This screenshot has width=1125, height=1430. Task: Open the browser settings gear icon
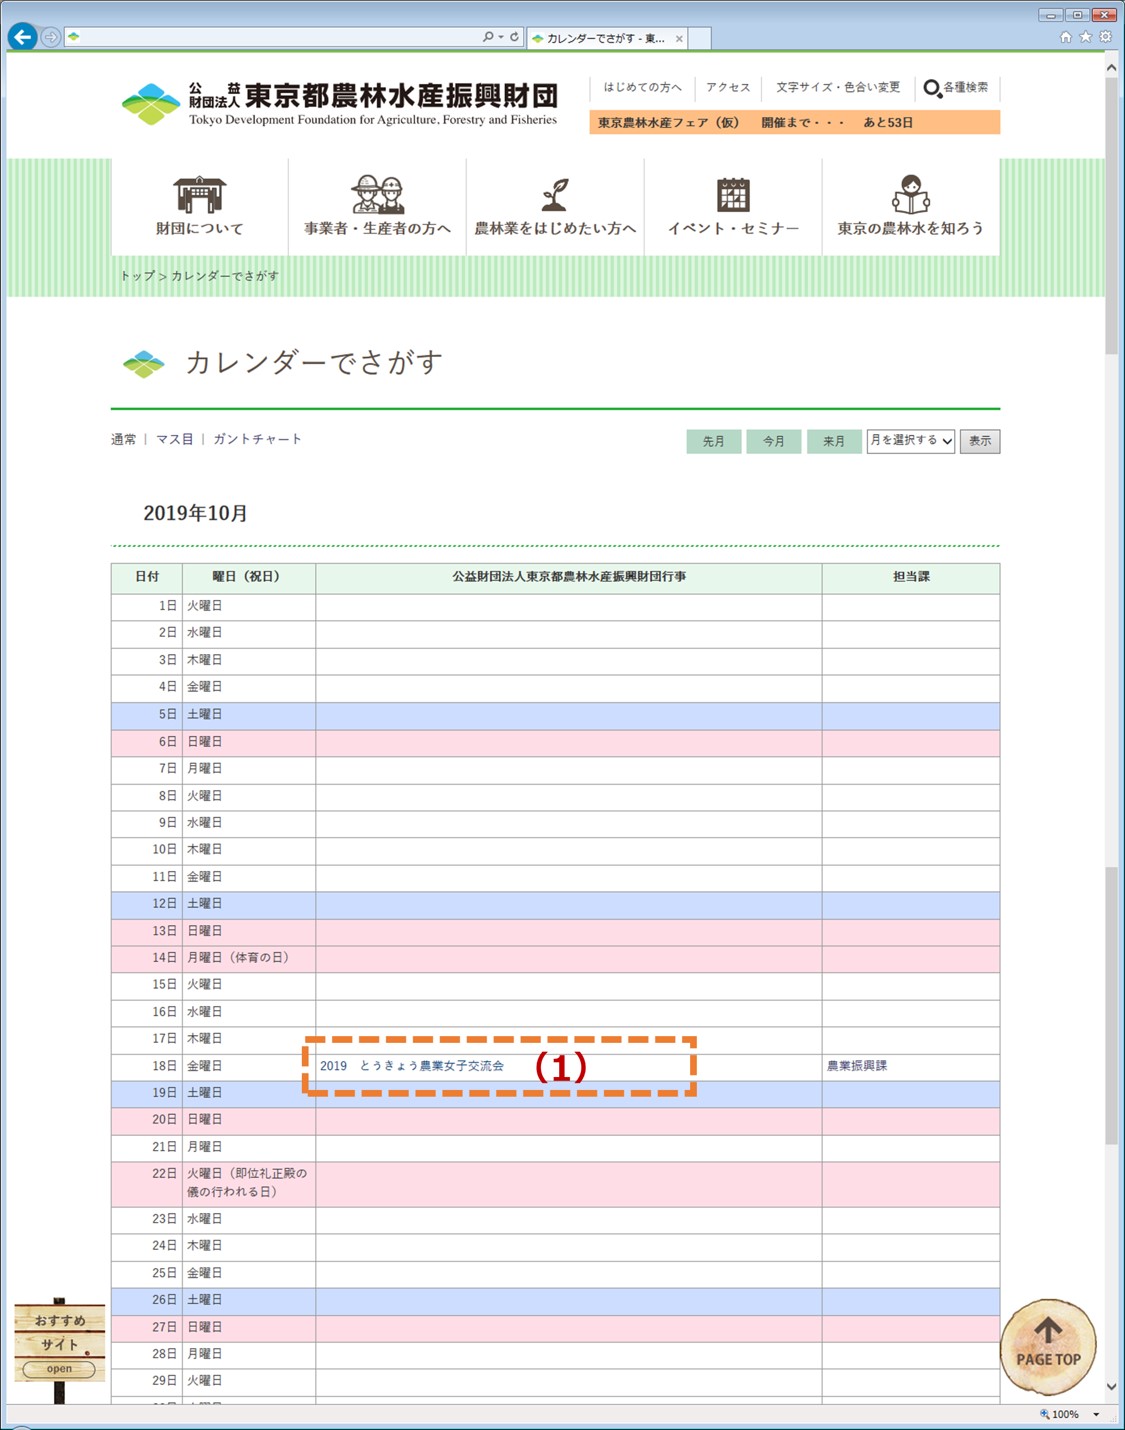(x=1105, y=37)
